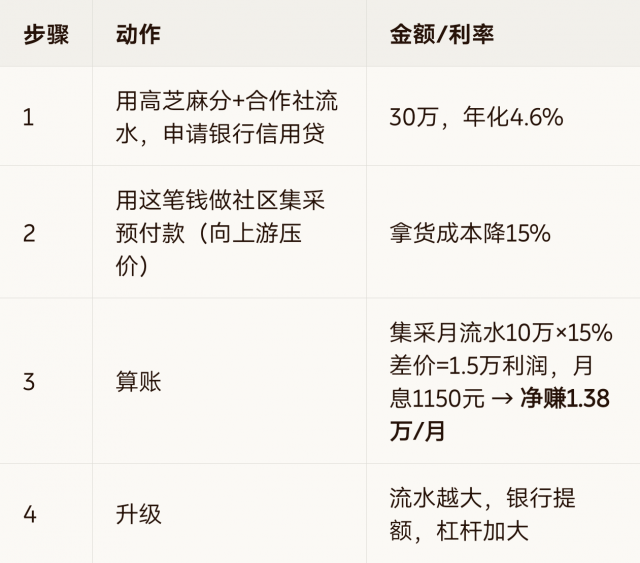
Task: Click the 集采月流水10万×15% line
Action: (x=501, y=332)
